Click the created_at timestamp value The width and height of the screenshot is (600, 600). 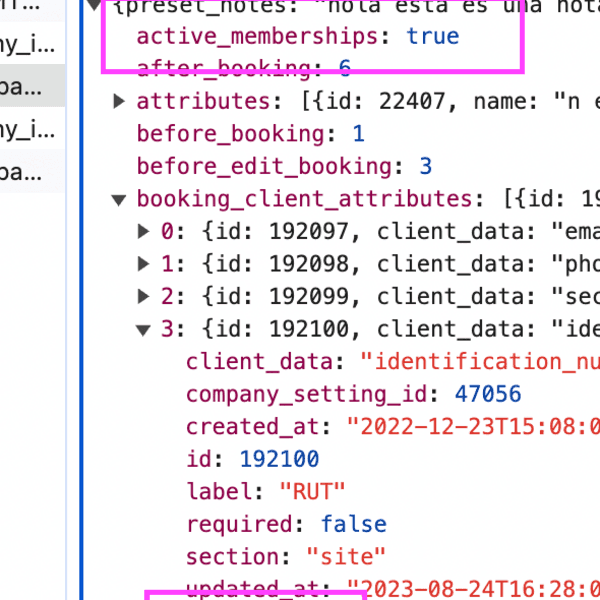(x=472, y=427)
